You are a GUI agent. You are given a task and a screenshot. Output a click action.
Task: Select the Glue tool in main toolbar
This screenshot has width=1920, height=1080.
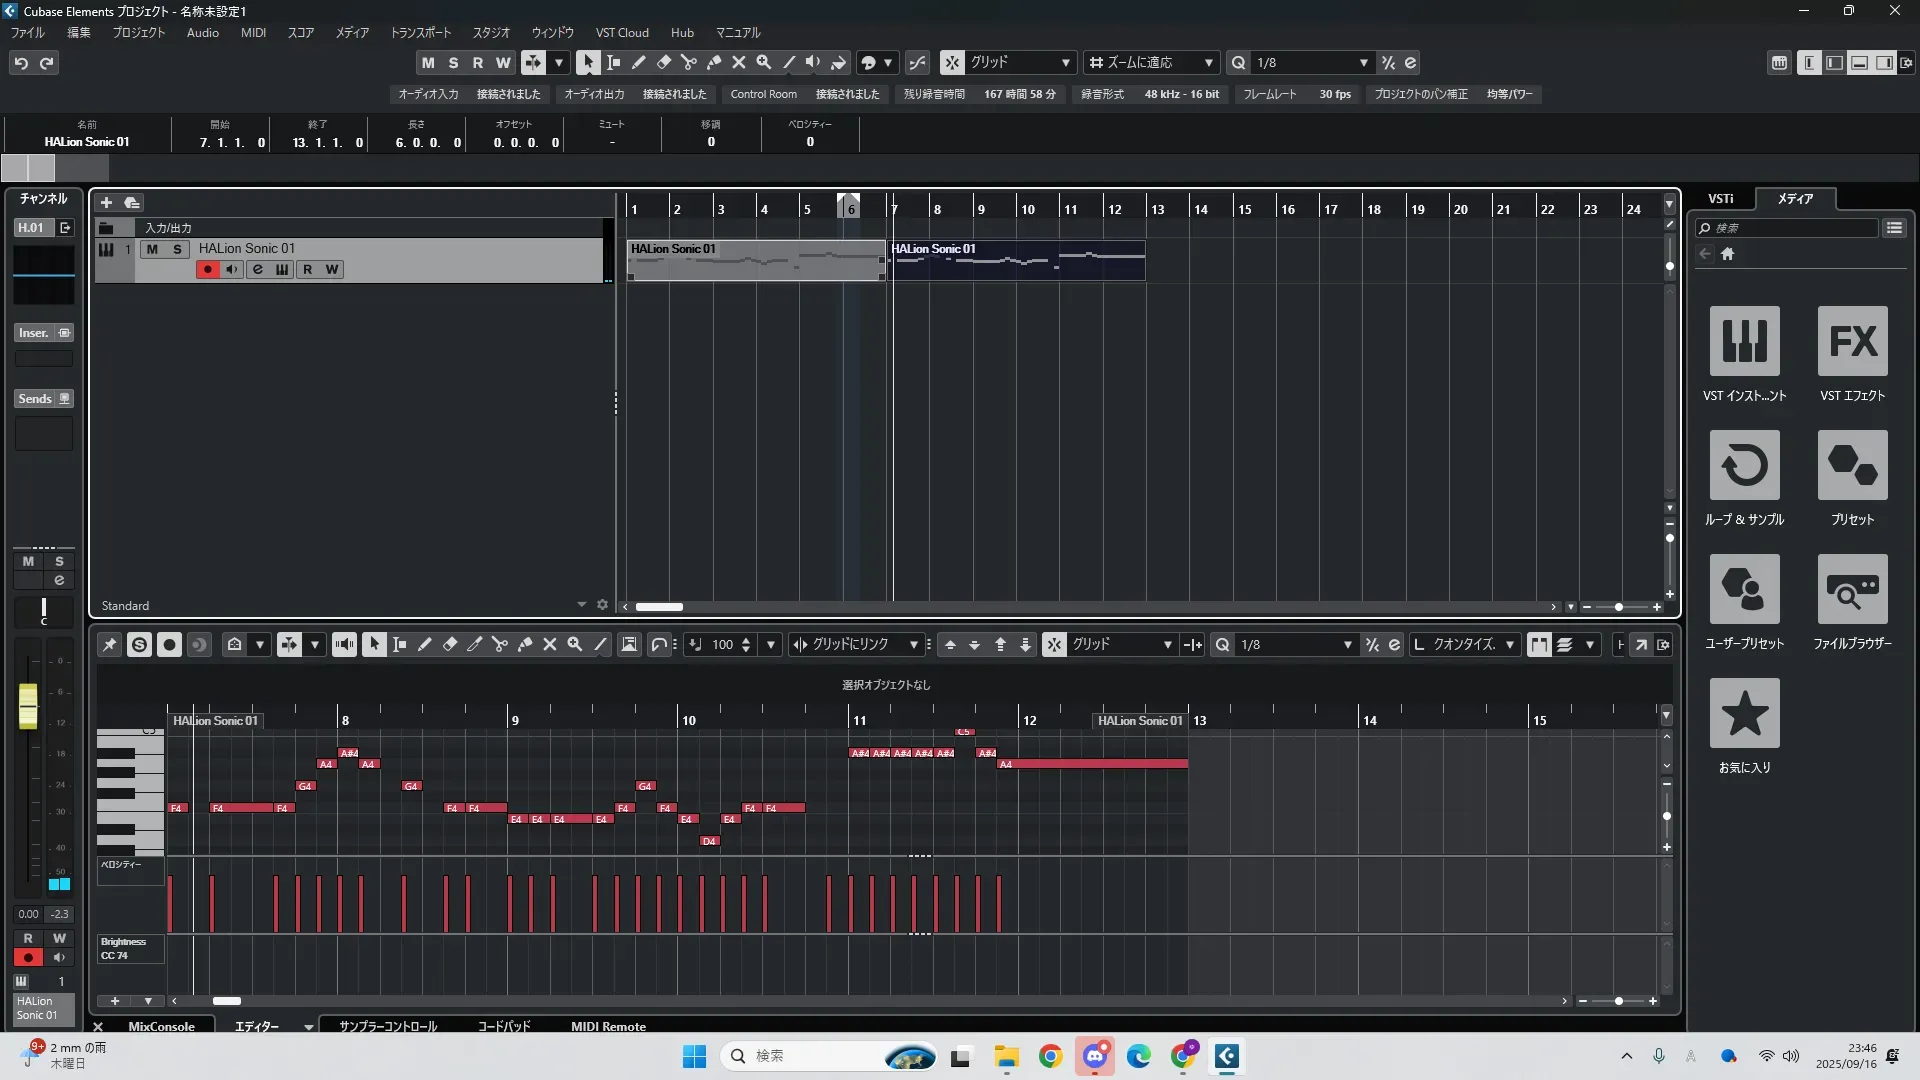(x=714, y=62)
